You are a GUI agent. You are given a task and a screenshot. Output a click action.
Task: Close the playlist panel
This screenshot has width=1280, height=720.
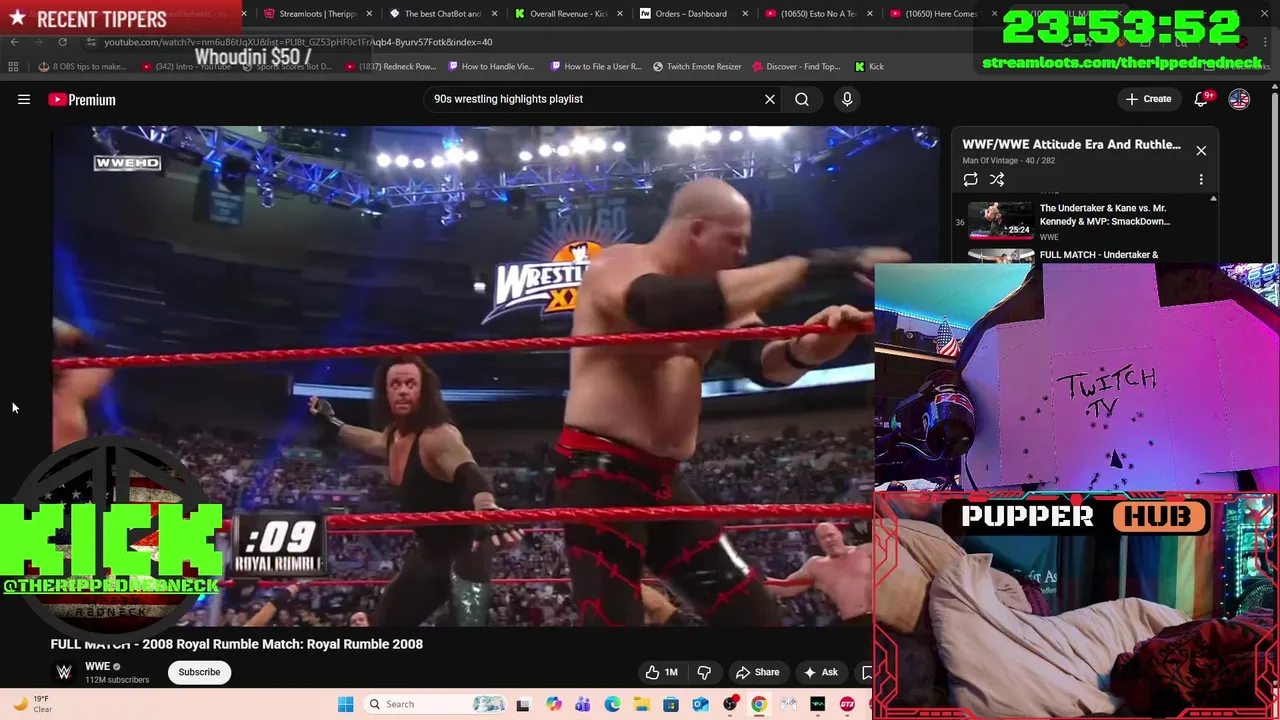pyautogui.click(x=1201, y=150)
